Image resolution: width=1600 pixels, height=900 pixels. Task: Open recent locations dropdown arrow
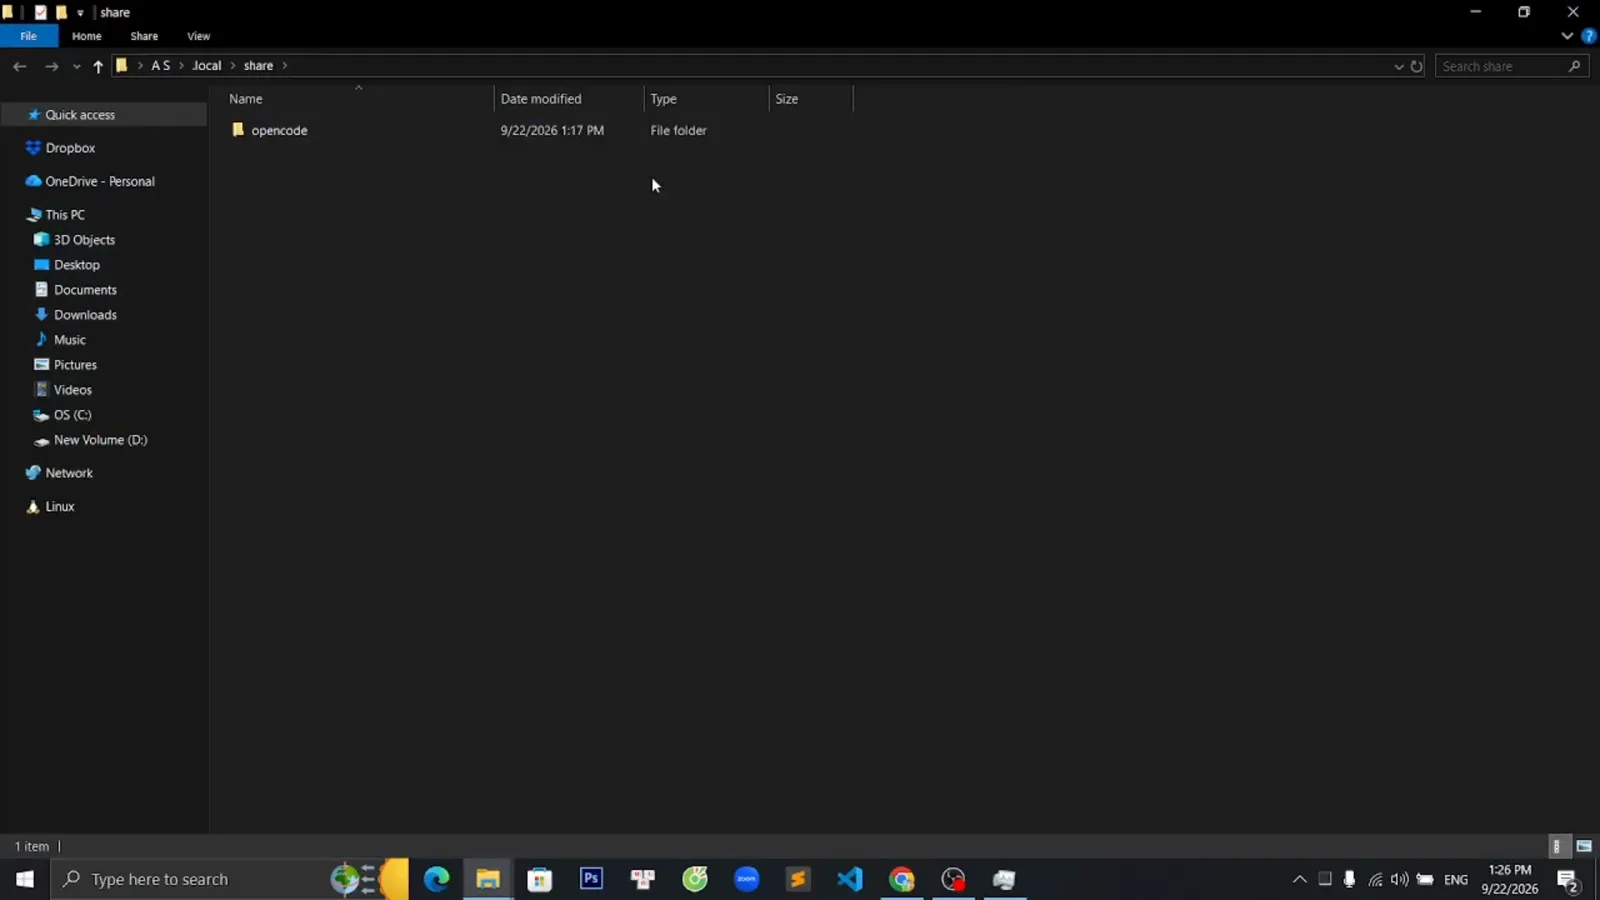pos(76,66)
